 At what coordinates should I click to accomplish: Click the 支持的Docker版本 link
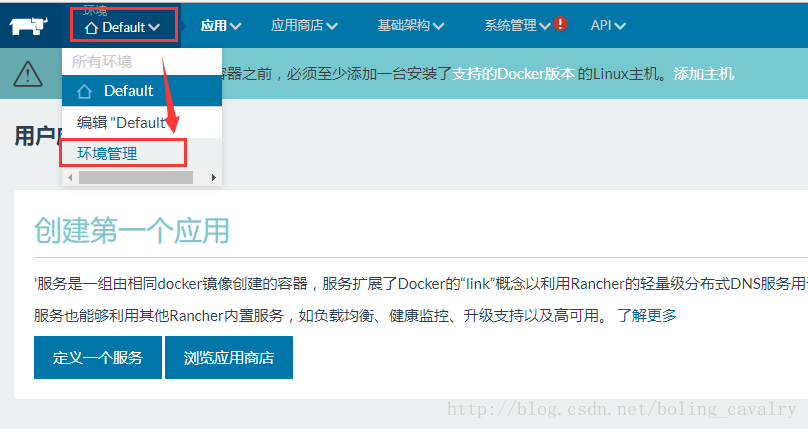coord(513,74)
